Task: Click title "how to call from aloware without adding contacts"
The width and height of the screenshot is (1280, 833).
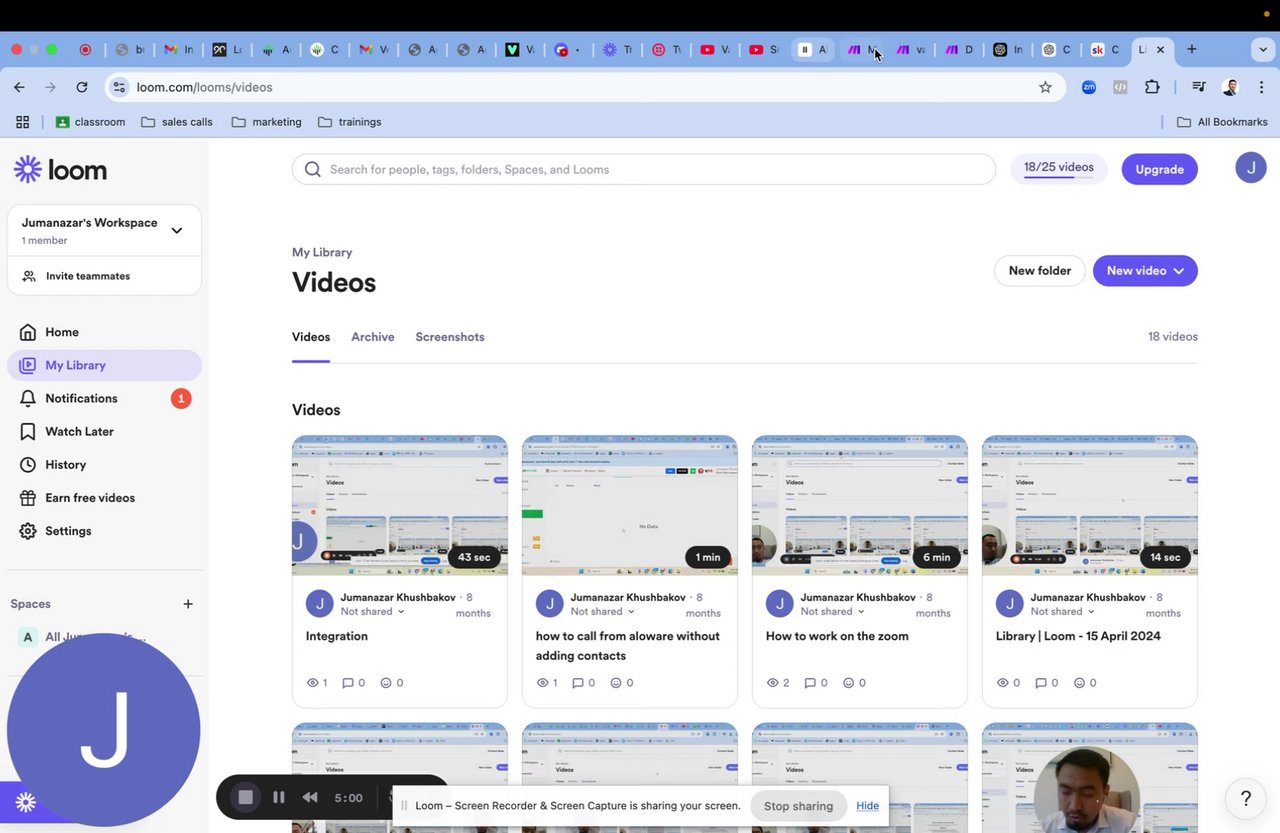Action: point(628,646)
